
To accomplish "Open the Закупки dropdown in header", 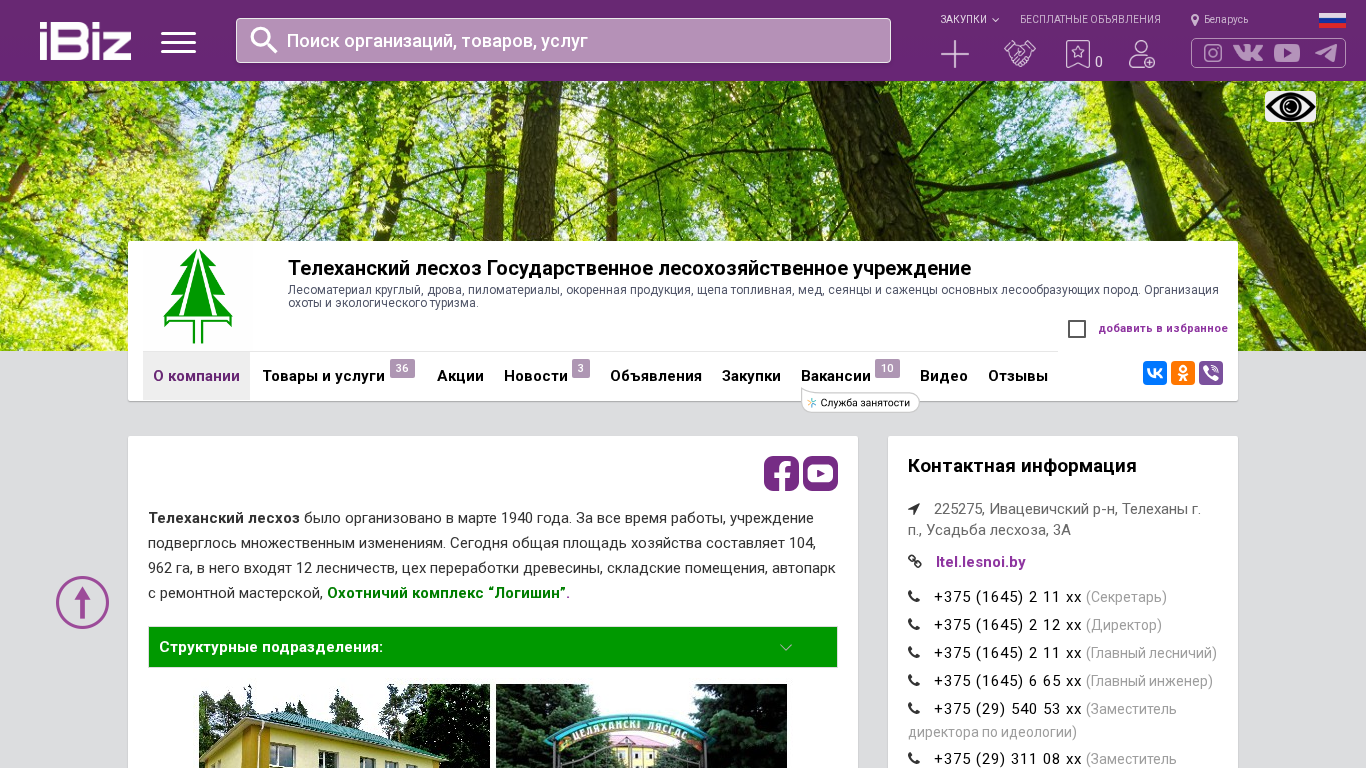I will [x=969, y=20].
